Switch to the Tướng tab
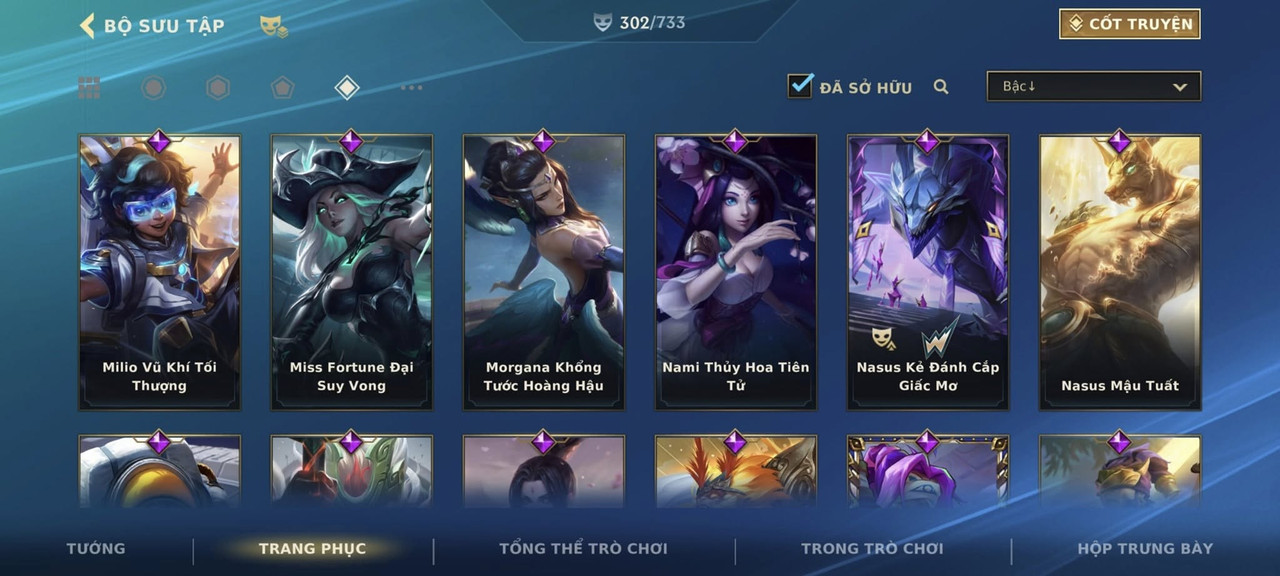Screen dimensions: 1280x576 [96, 548]
